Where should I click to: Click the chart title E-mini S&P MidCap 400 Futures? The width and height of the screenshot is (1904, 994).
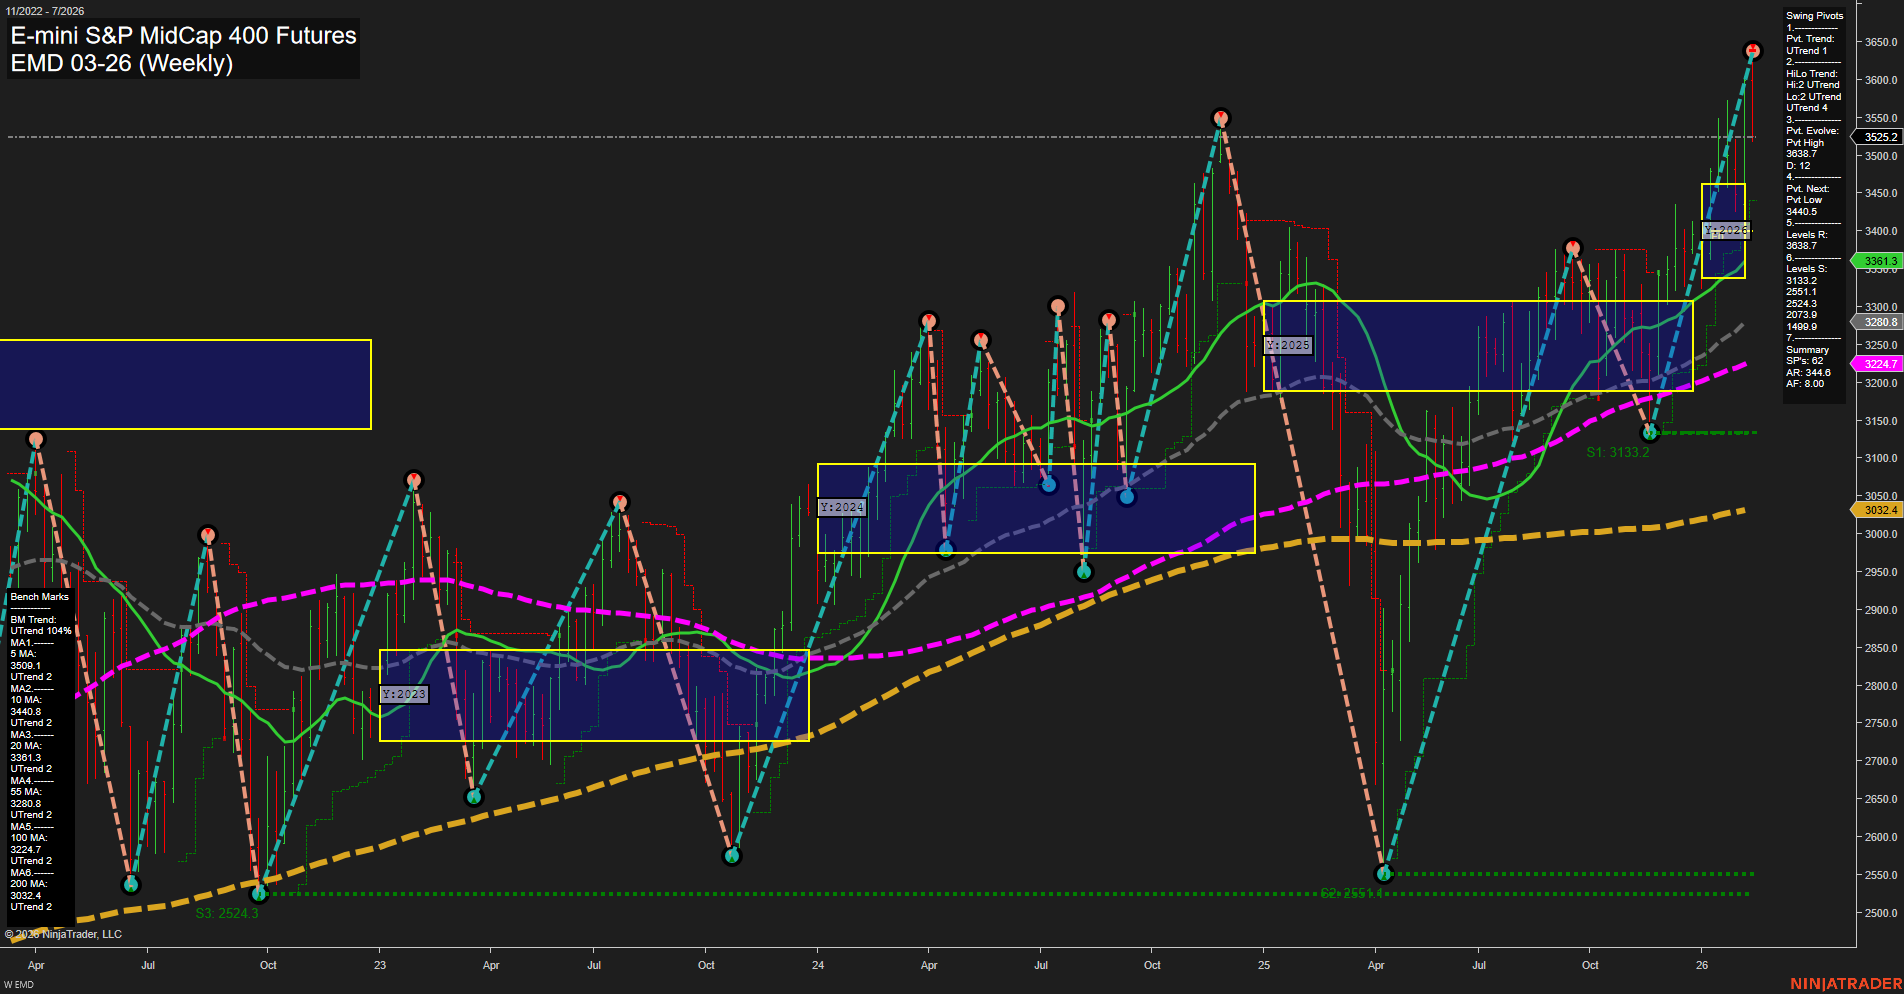point(182,35)
